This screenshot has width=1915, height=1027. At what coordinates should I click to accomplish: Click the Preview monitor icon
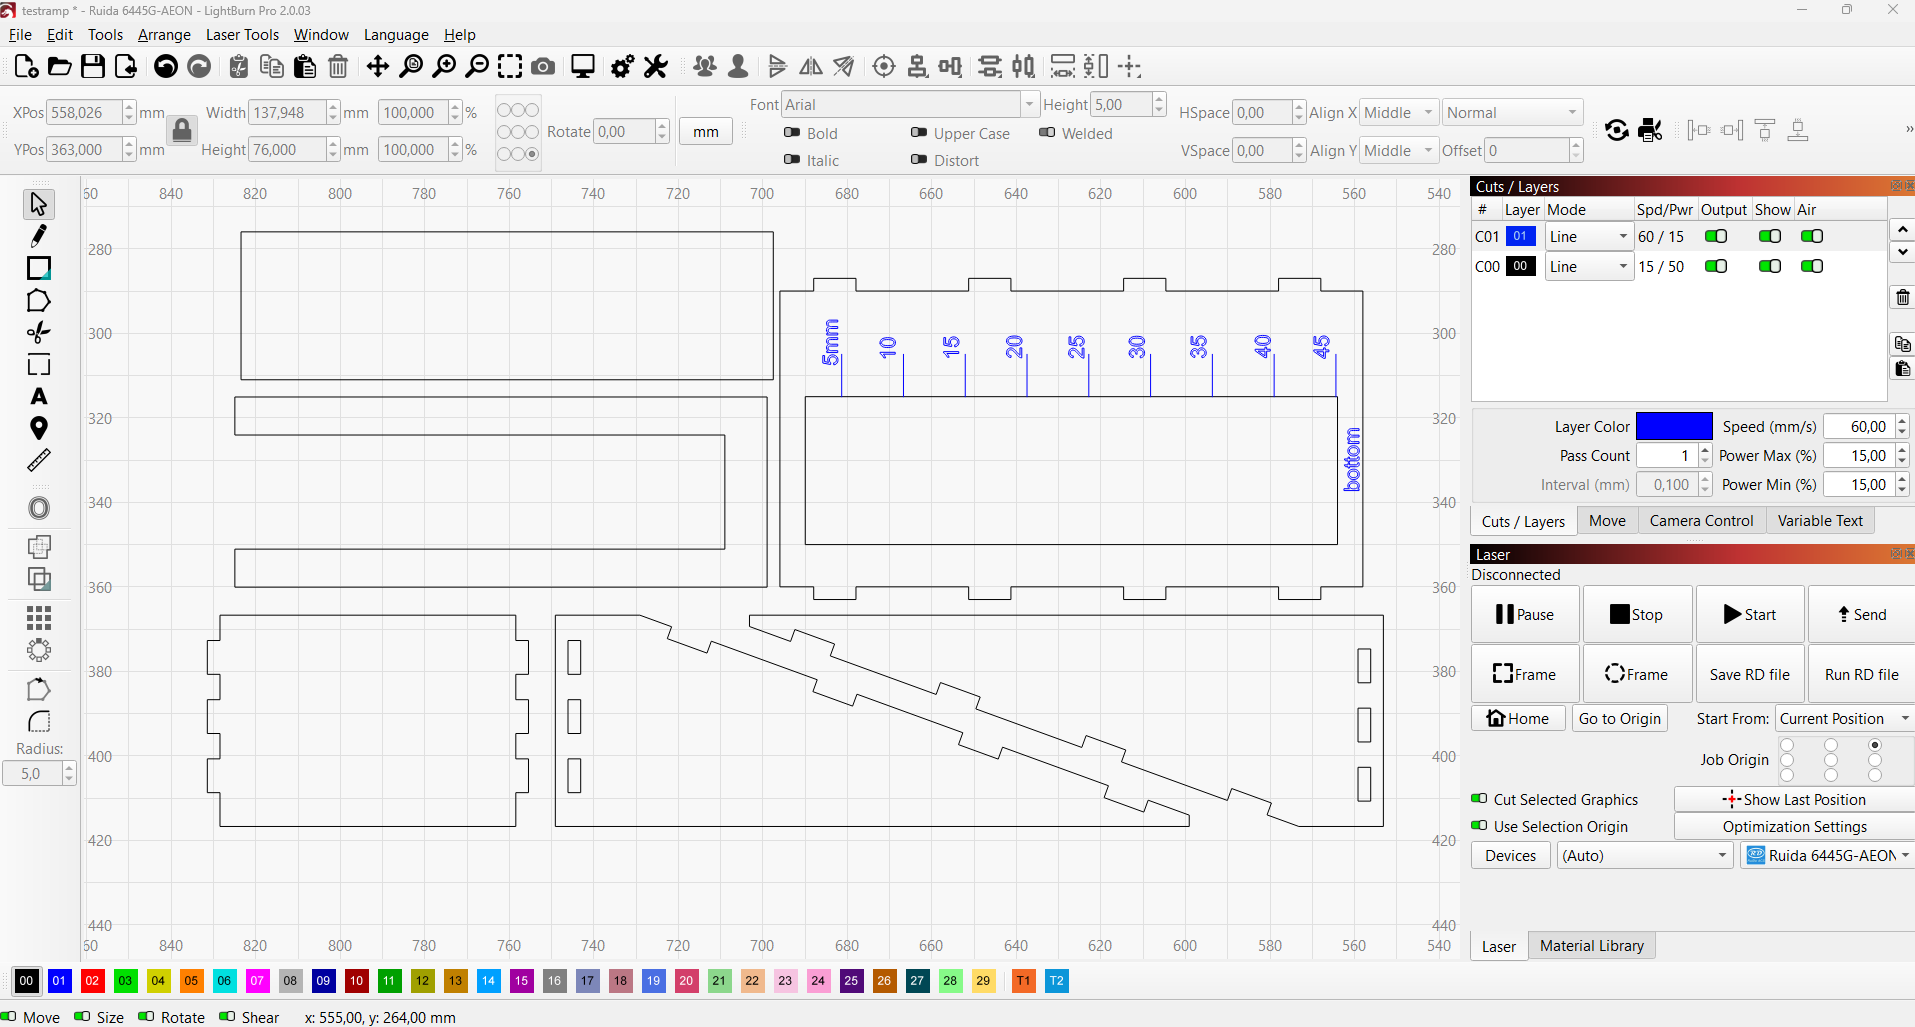(582, 67)
